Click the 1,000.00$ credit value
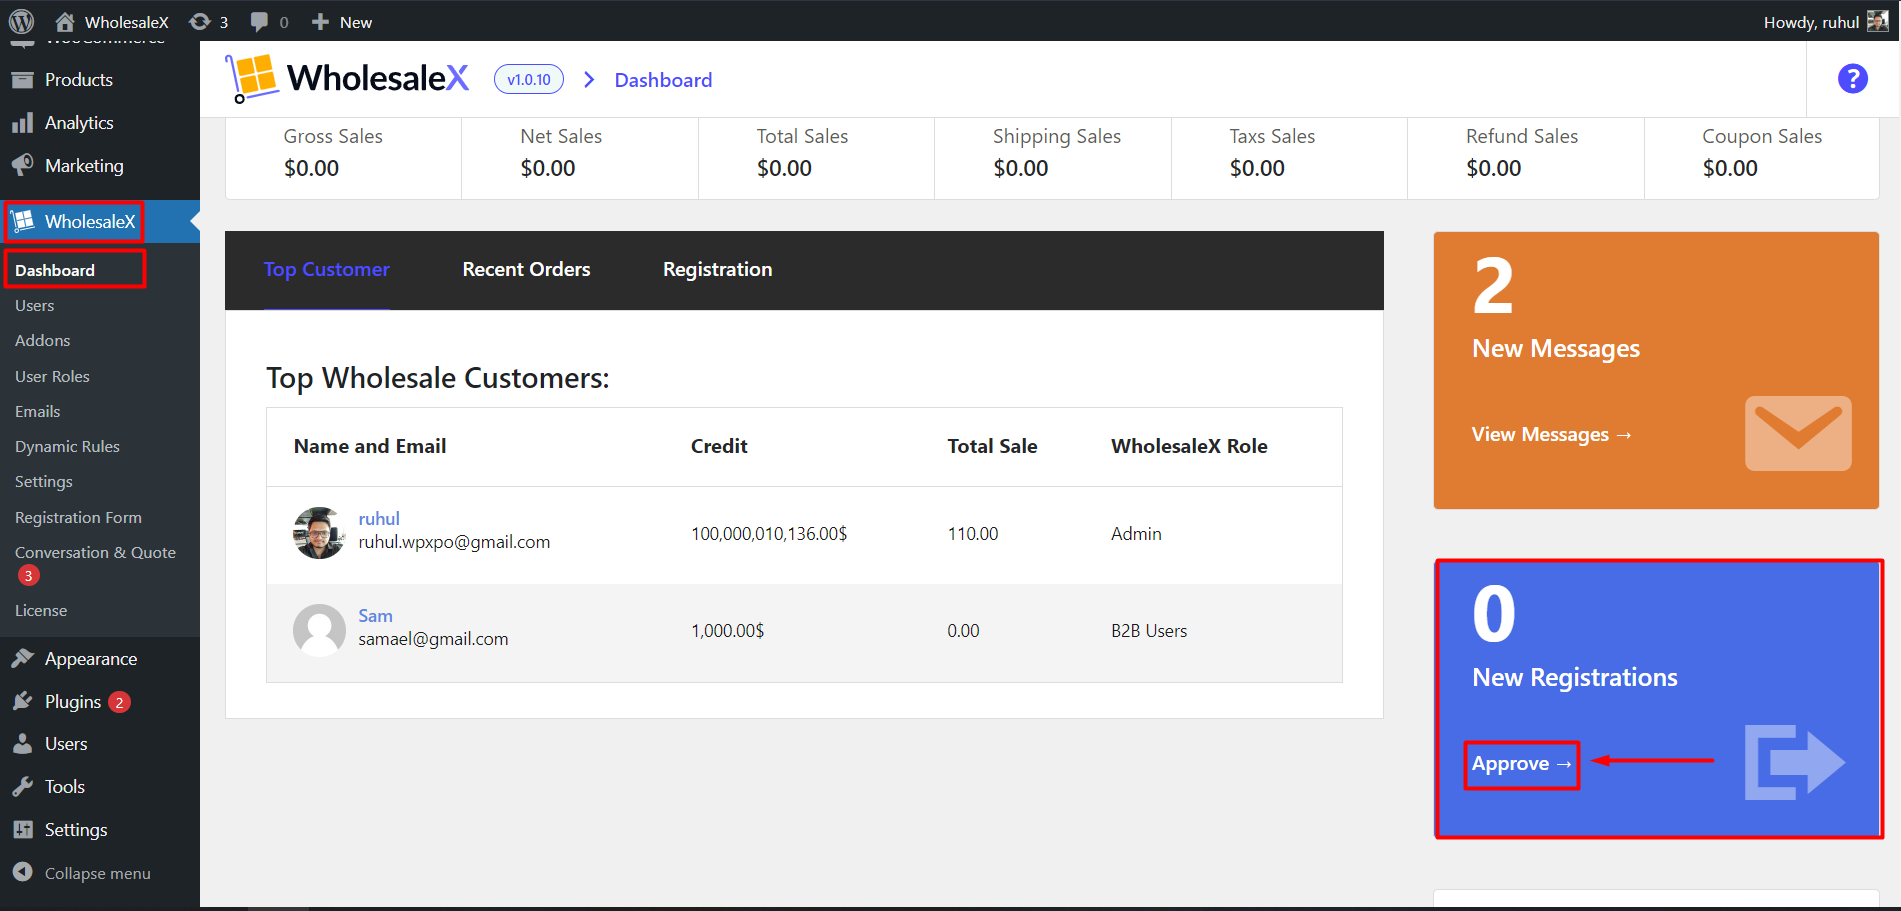 [x=727, y=631]
